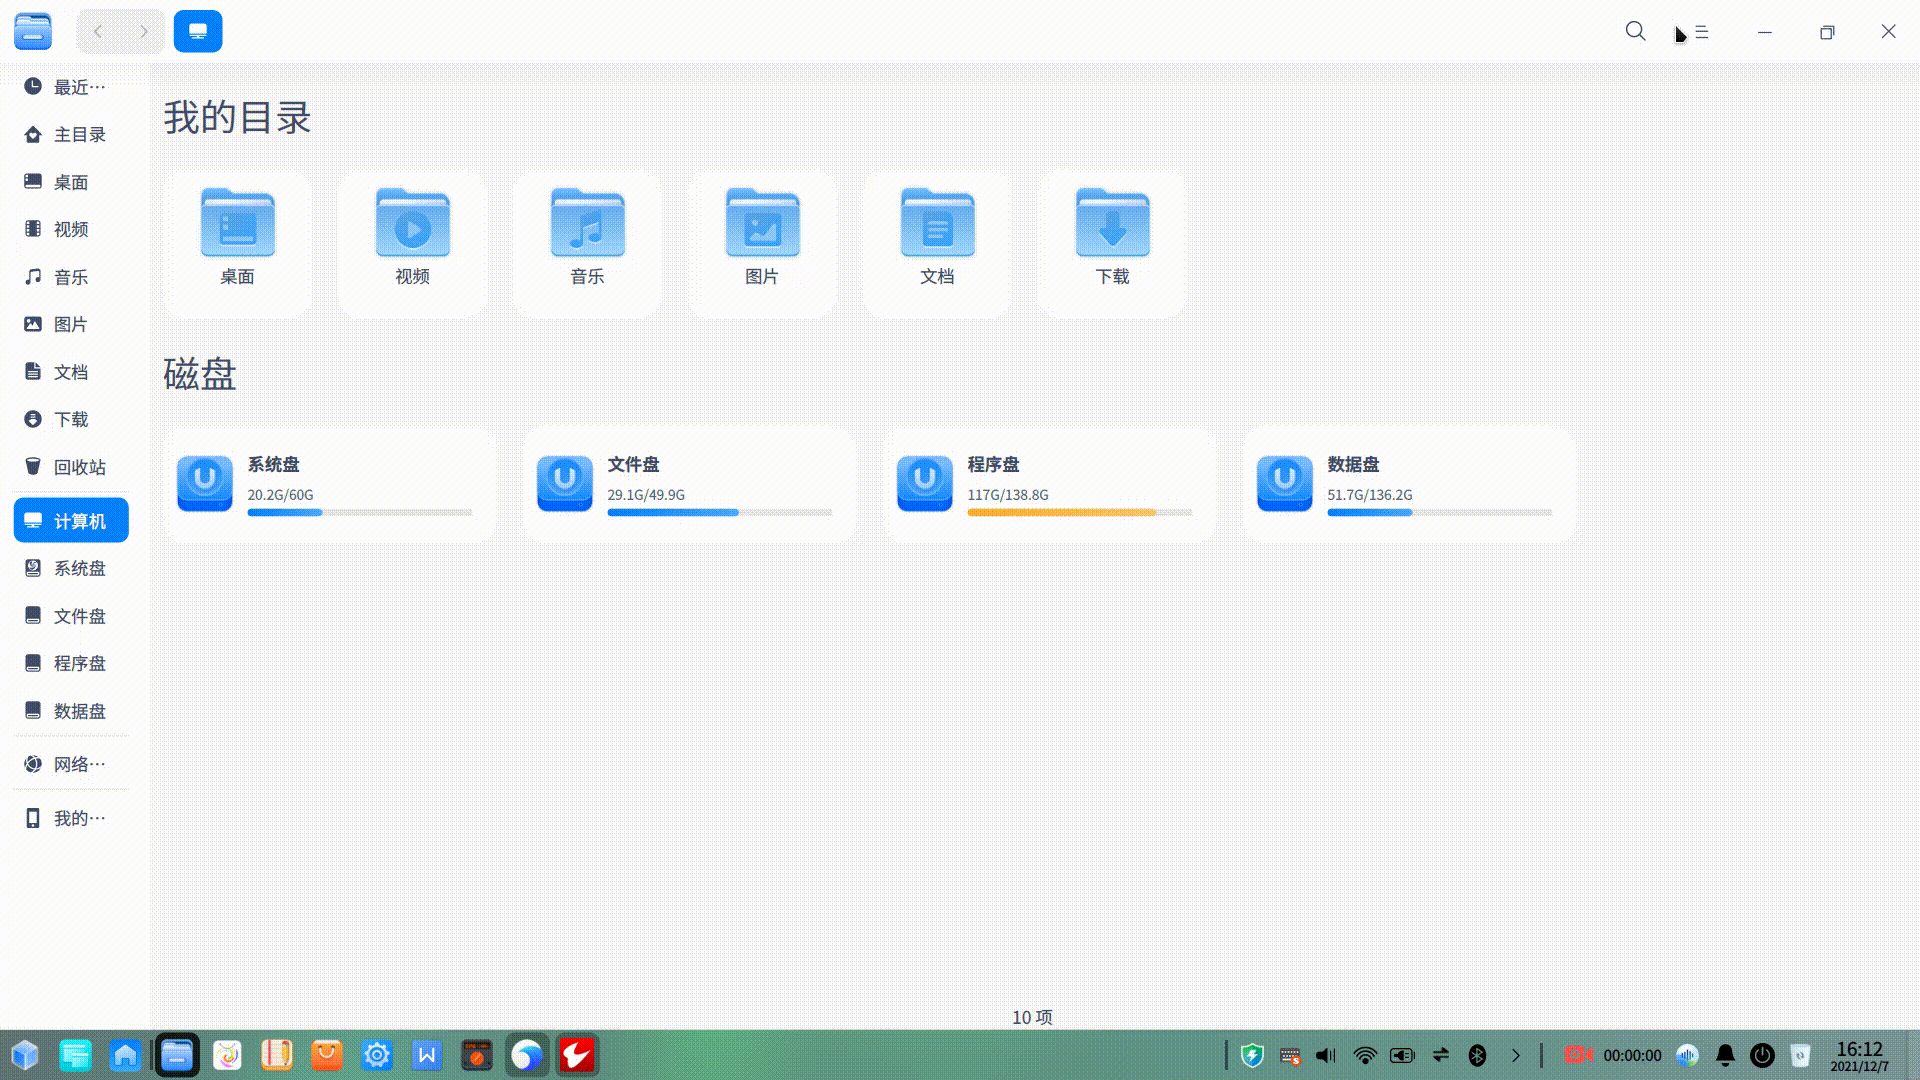
Task: Launch the browser from the dock
Action: 526,1054
